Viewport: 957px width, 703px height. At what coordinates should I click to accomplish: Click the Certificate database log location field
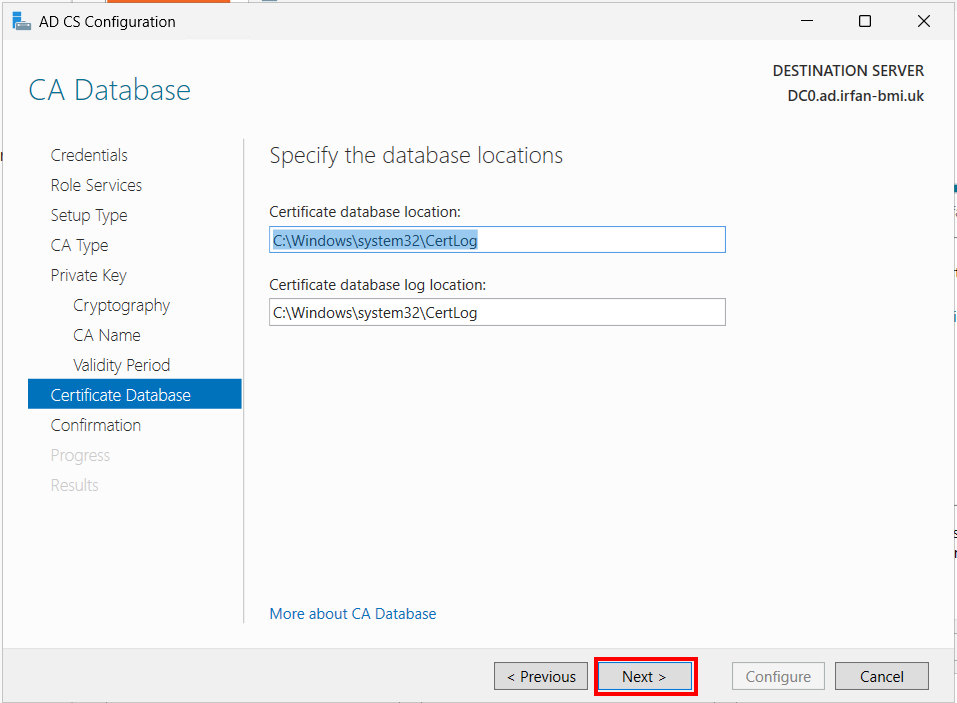497,312
